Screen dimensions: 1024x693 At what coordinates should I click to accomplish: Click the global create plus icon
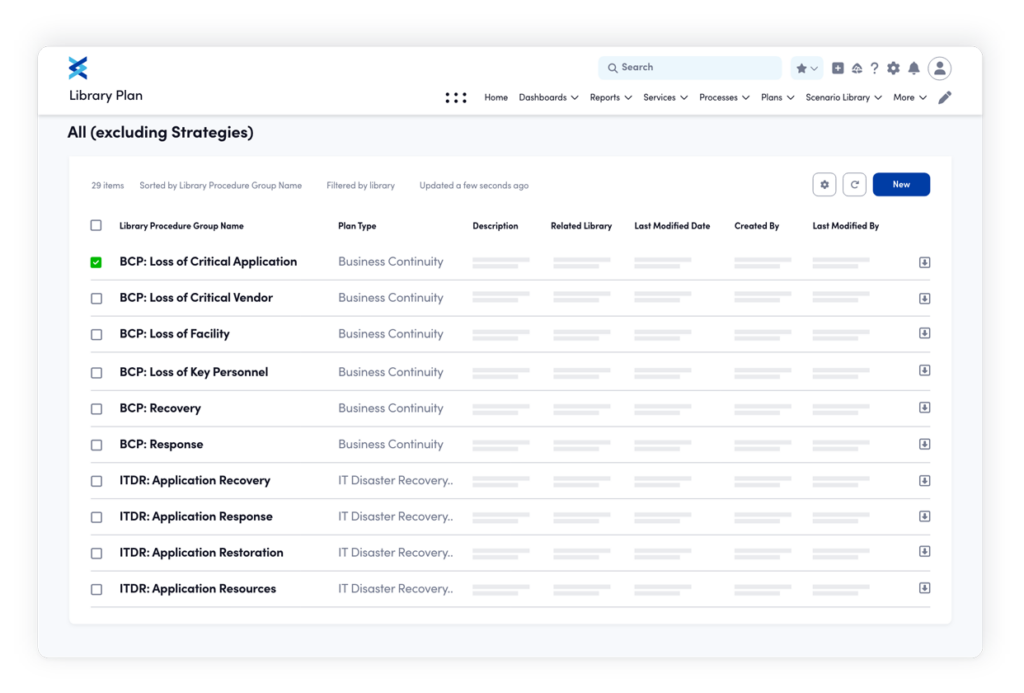(838, 68)
